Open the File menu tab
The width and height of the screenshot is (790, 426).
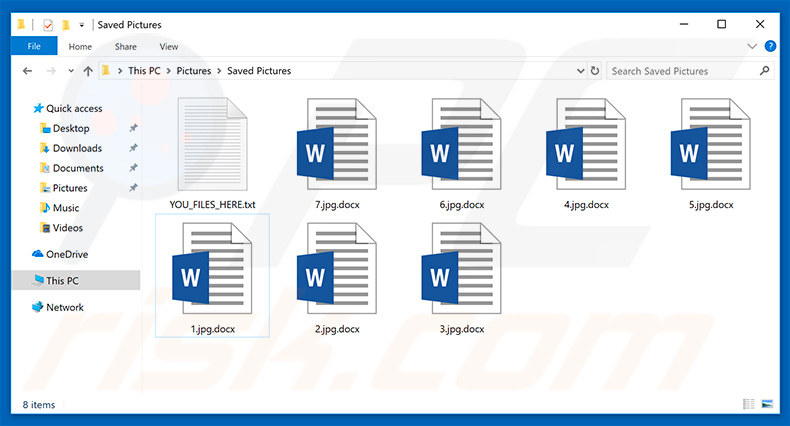point(34,46)
